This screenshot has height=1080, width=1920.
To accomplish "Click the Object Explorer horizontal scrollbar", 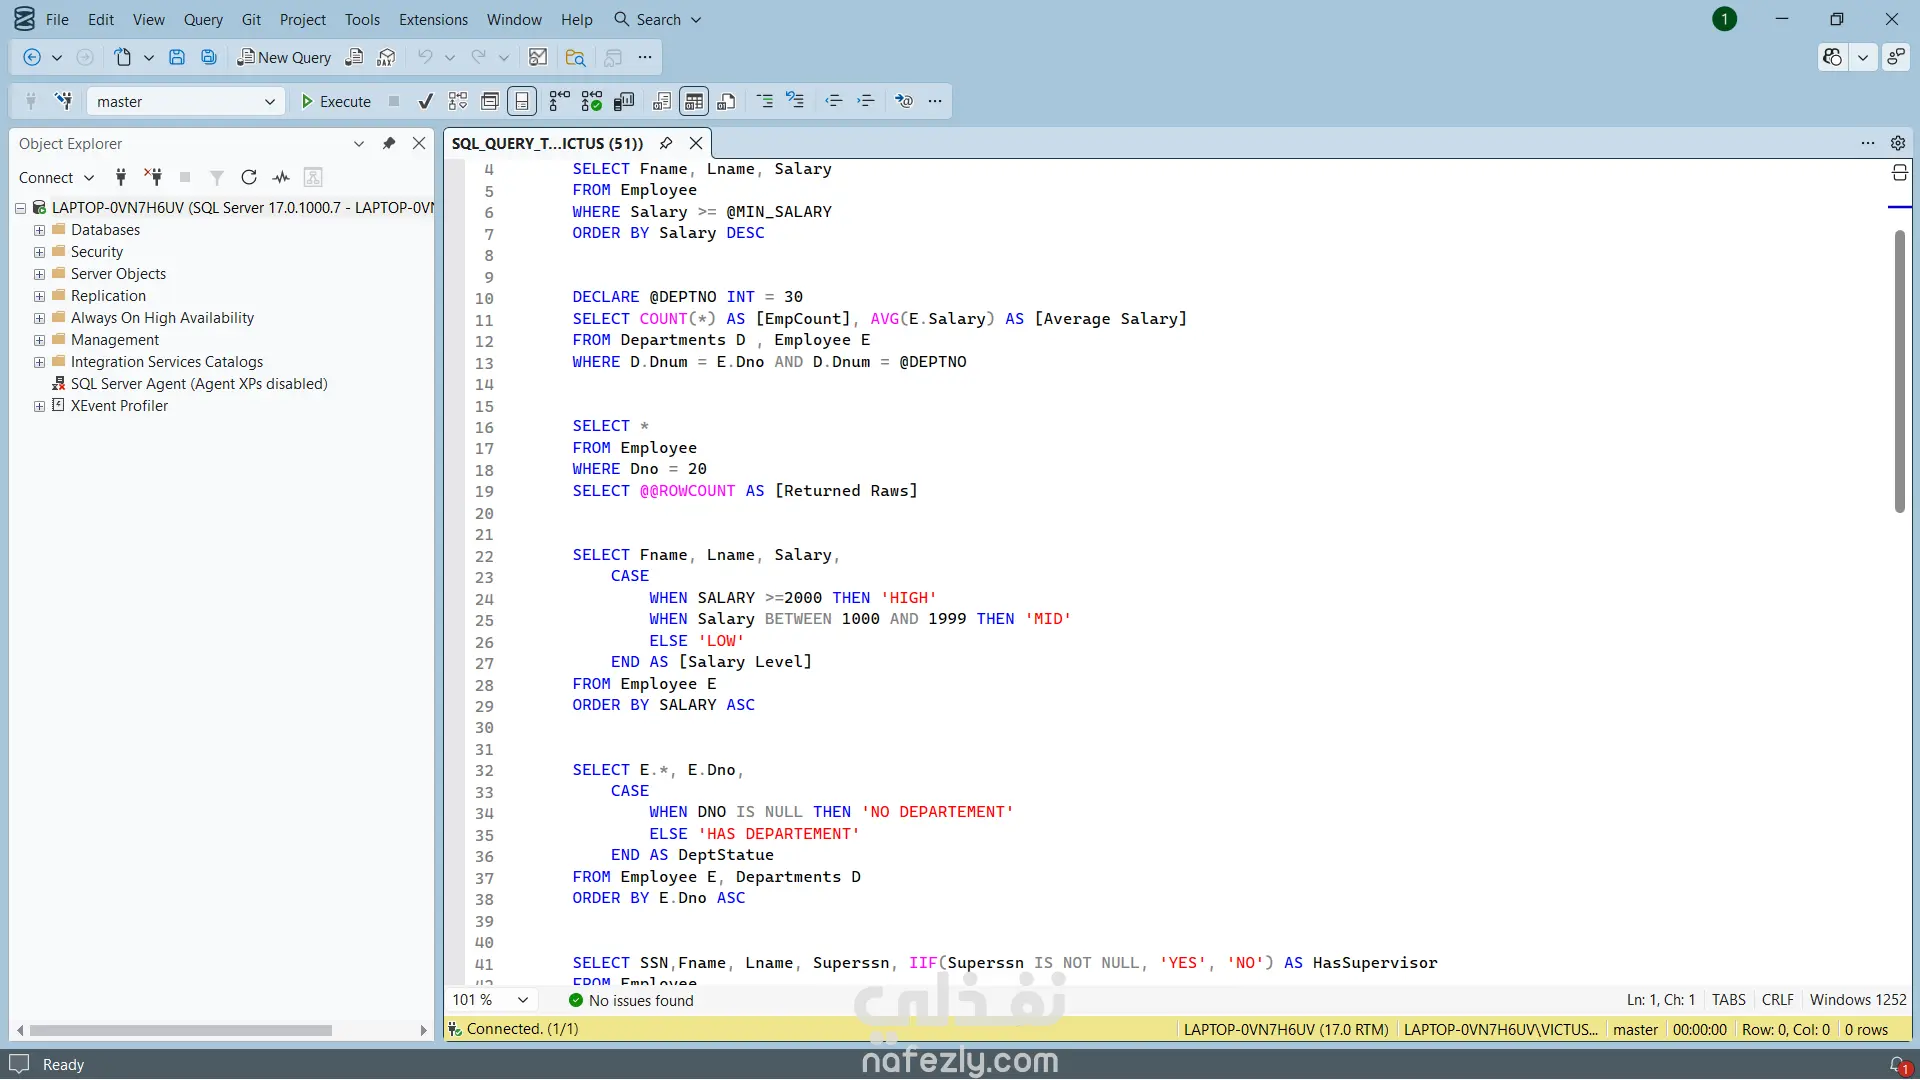I will click(x=181, y=1030).
